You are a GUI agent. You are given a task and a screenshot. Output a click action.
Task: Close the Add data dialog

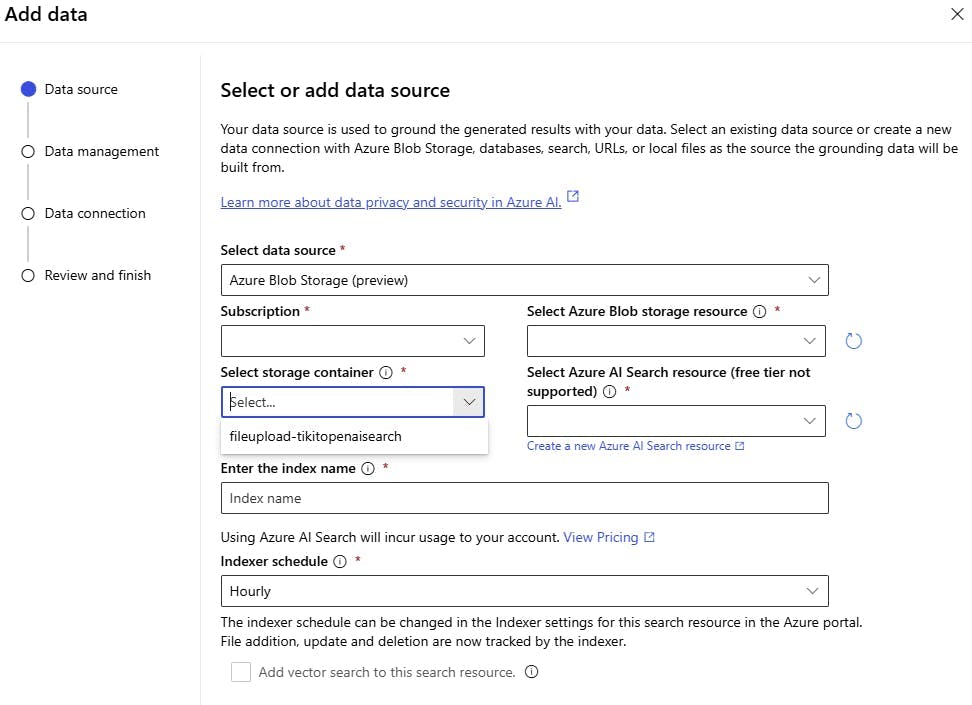coord(955,15)
